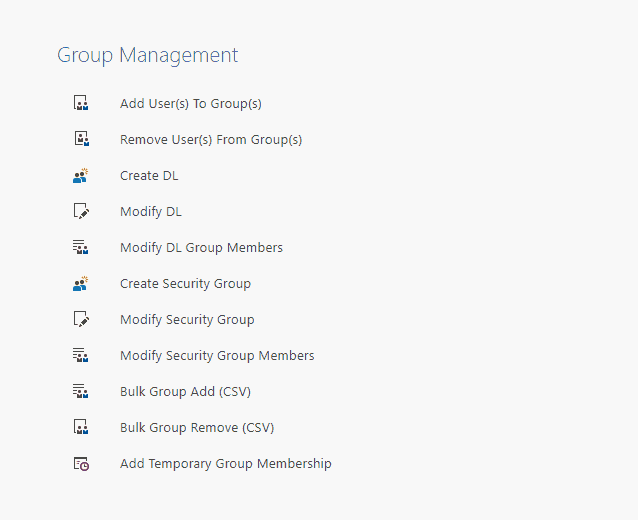The width and height of the screenshot is (638, 520).
Task: Select the Create DL link
Action: pos(149,175)
